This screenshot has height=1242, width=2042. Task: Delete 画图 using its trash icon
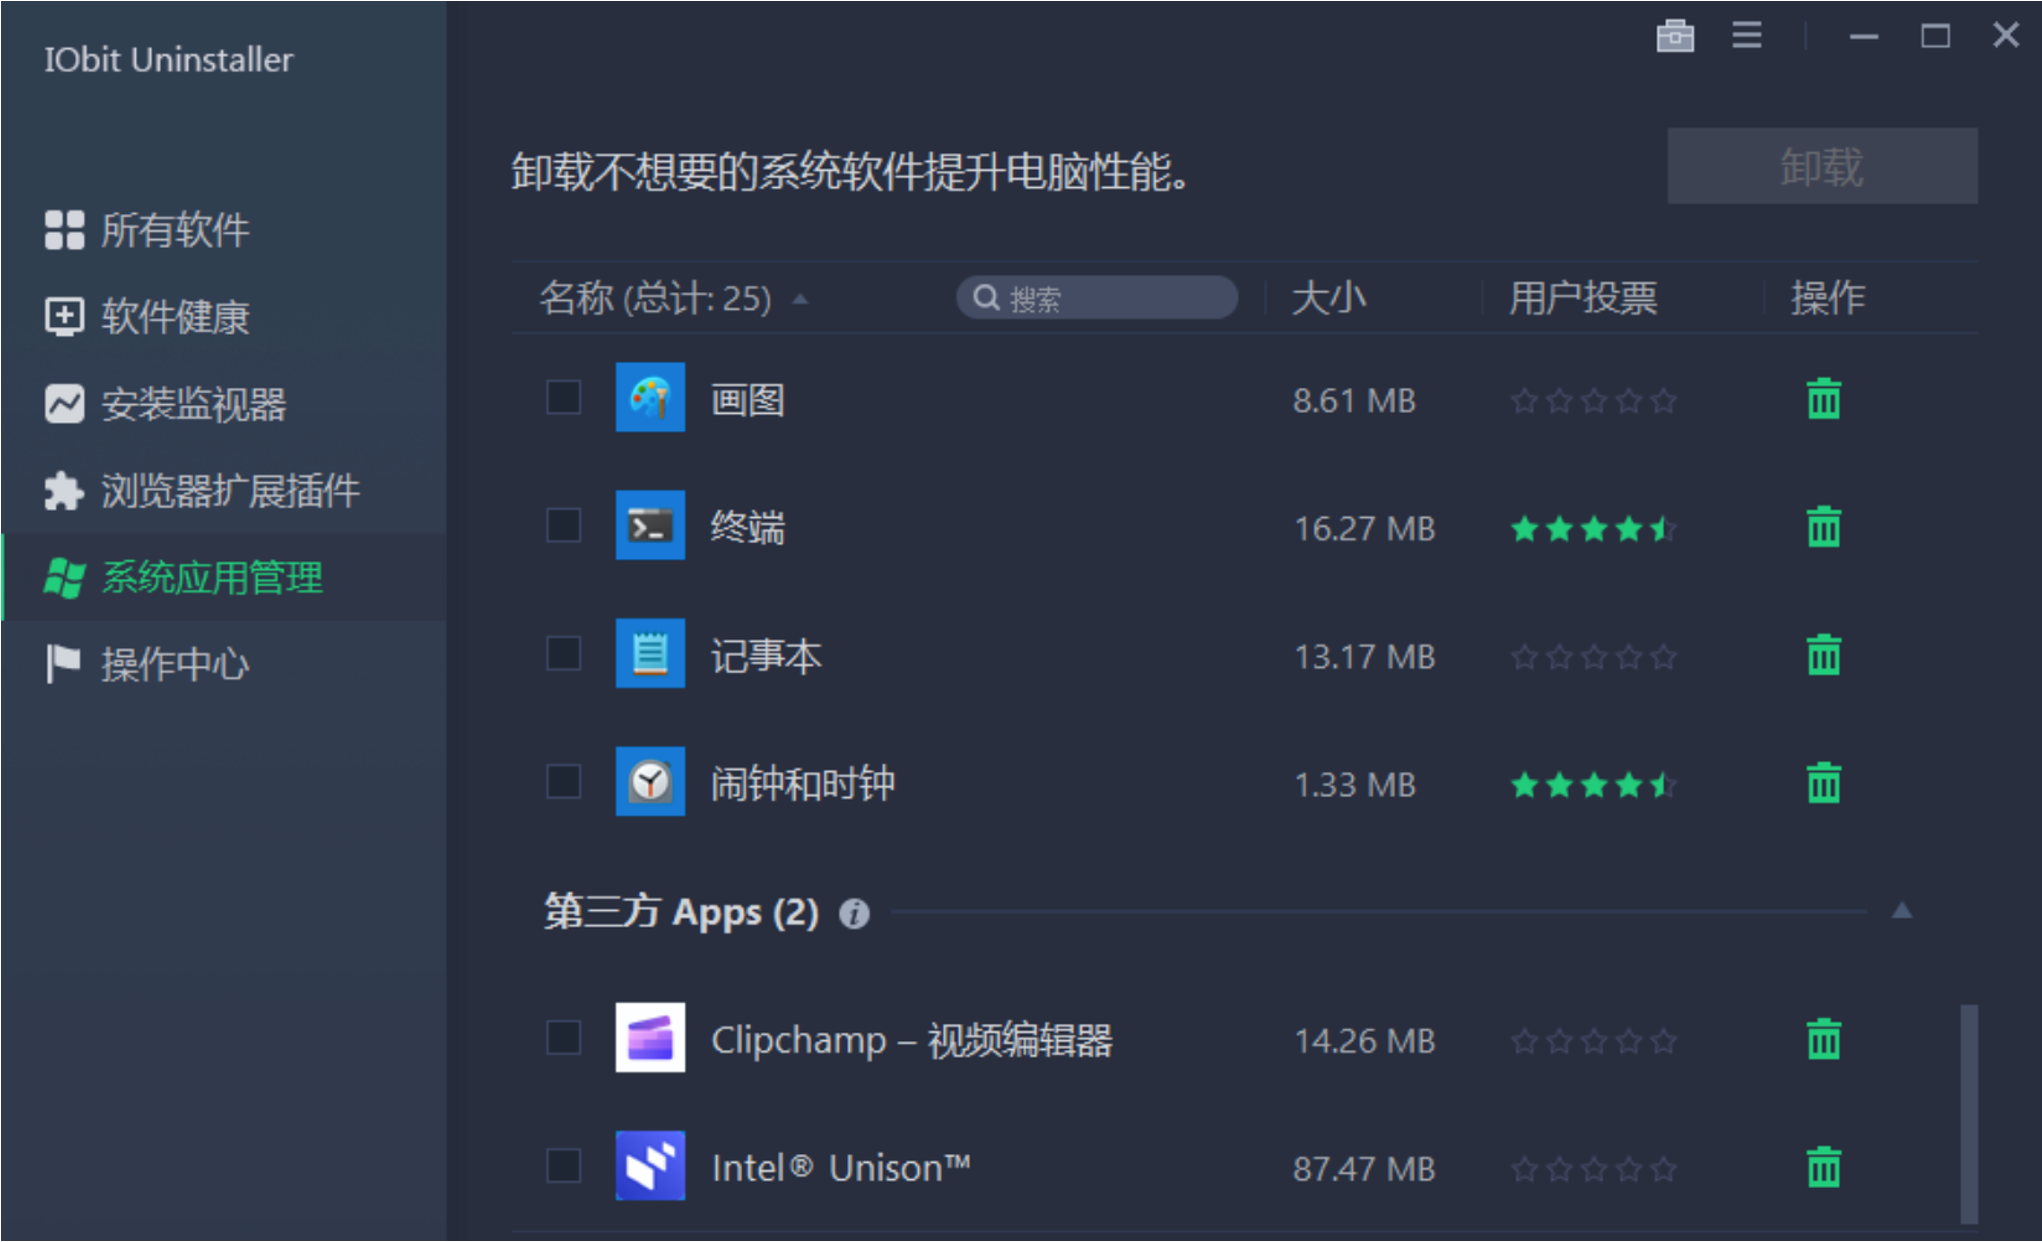(x=1823, y=399)
